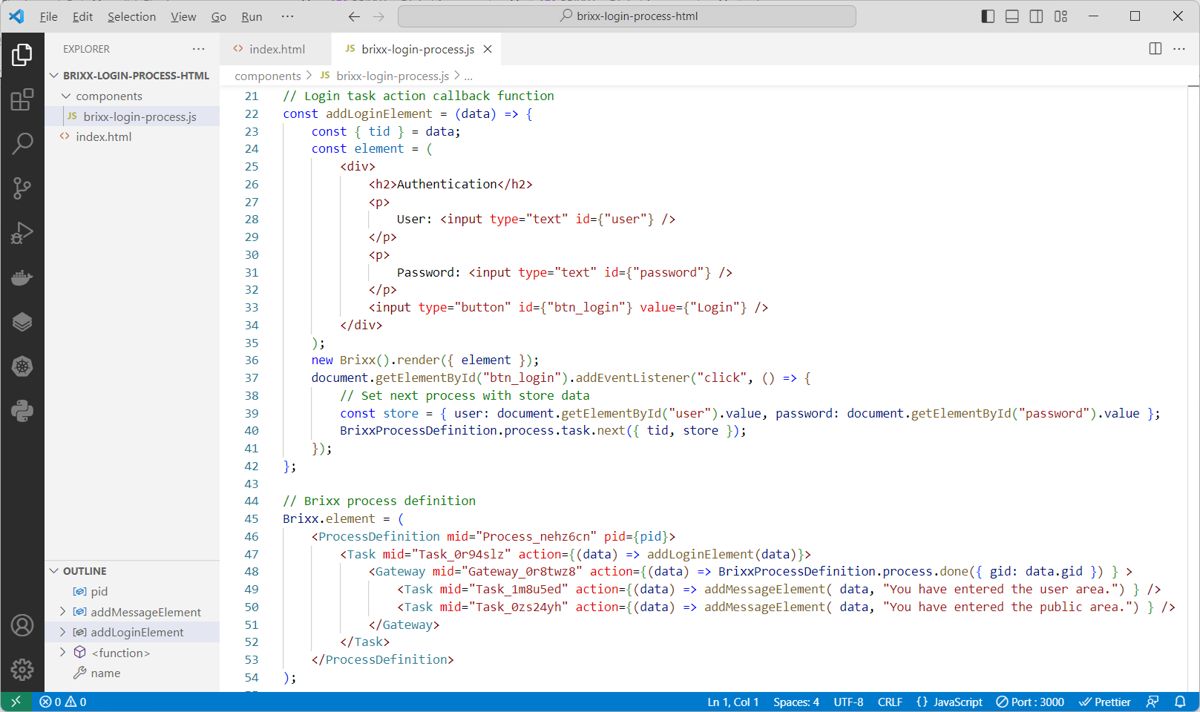This screenshot has width=1200, height=712.
Task: Open the Explorer view icon
Action: pos(22,55)
